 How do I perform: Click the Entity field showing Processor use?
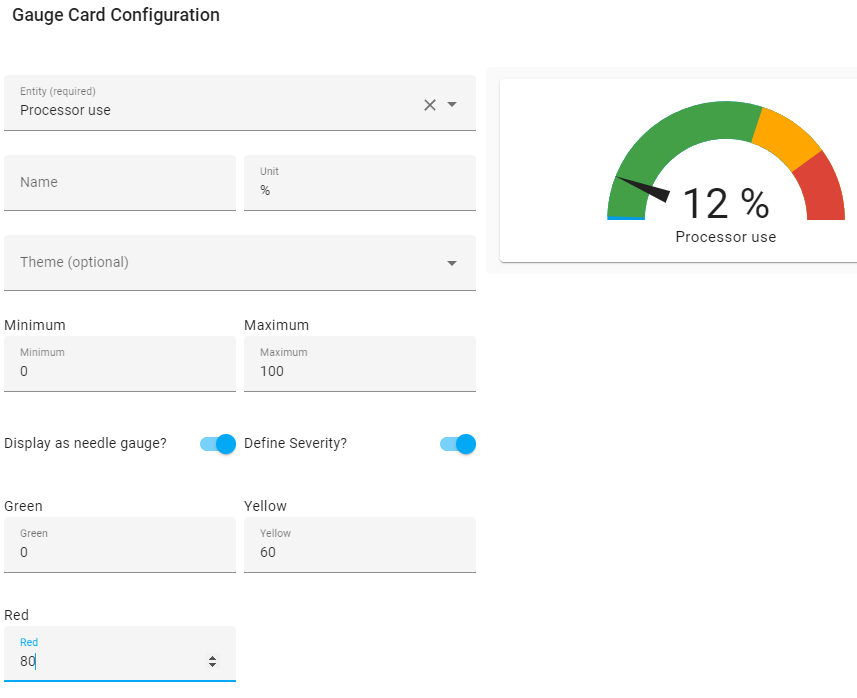(x=240, y=103)
